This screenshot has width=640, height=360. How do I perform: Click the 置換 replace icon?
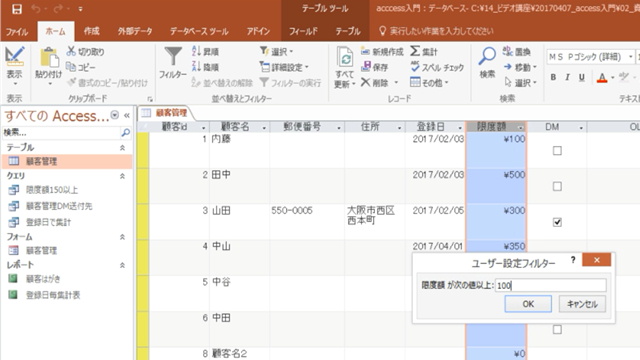tap(508, 51)
